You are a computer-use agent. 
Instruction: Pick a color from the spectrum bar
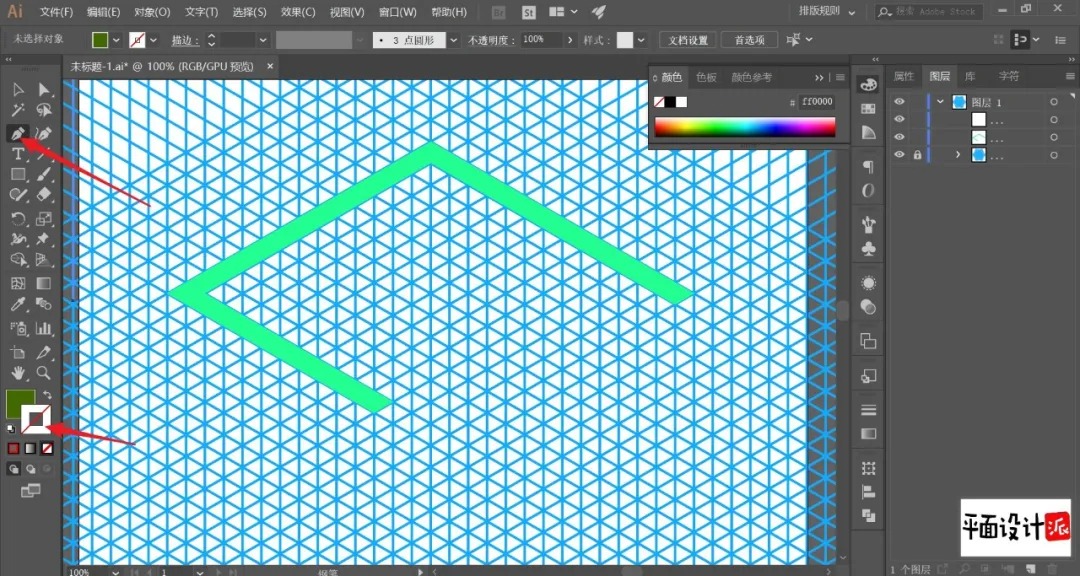tap(745, 127)
